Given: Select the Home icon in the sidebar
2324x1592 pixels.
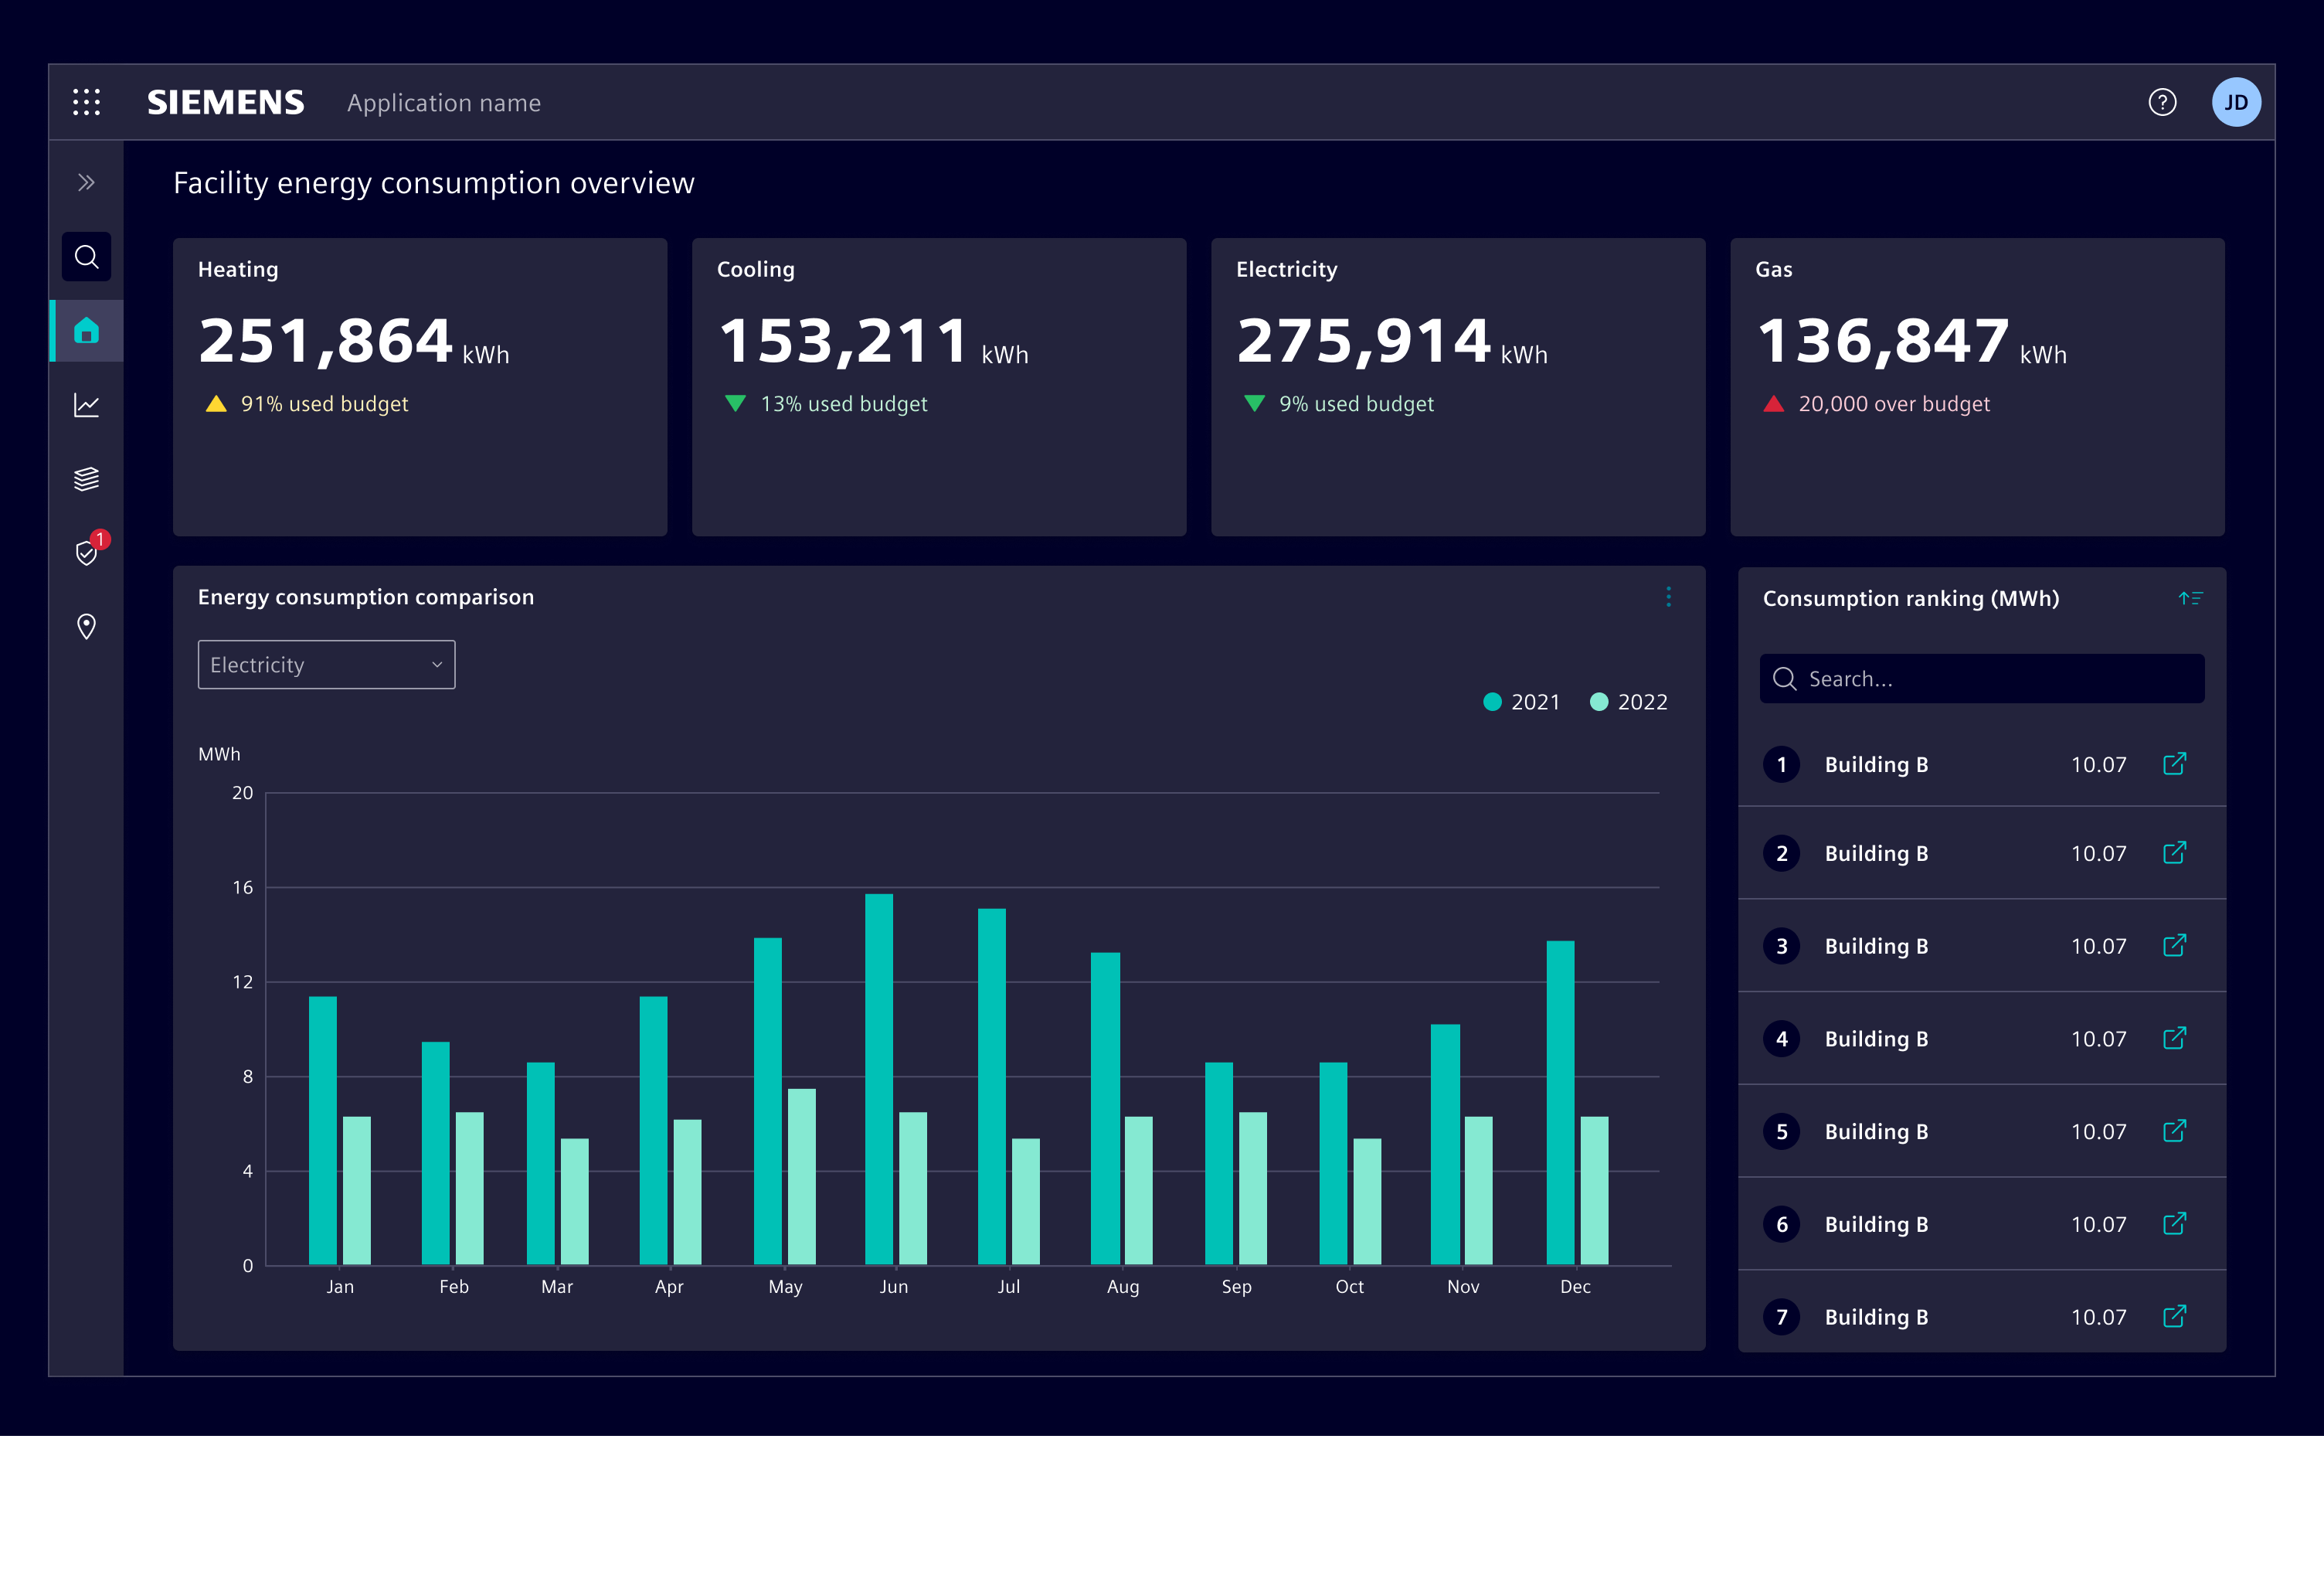Looking at the screenshot, I should 86,330.
